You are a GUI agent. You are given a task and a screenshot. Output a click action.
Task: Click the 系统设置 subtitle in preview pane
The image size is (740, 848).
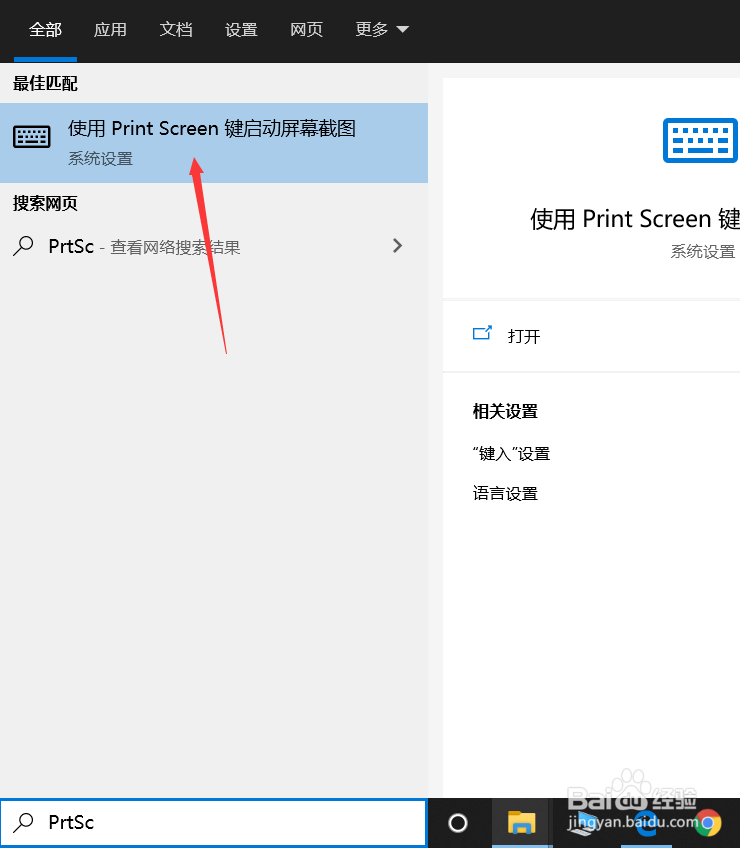point(703,251)
